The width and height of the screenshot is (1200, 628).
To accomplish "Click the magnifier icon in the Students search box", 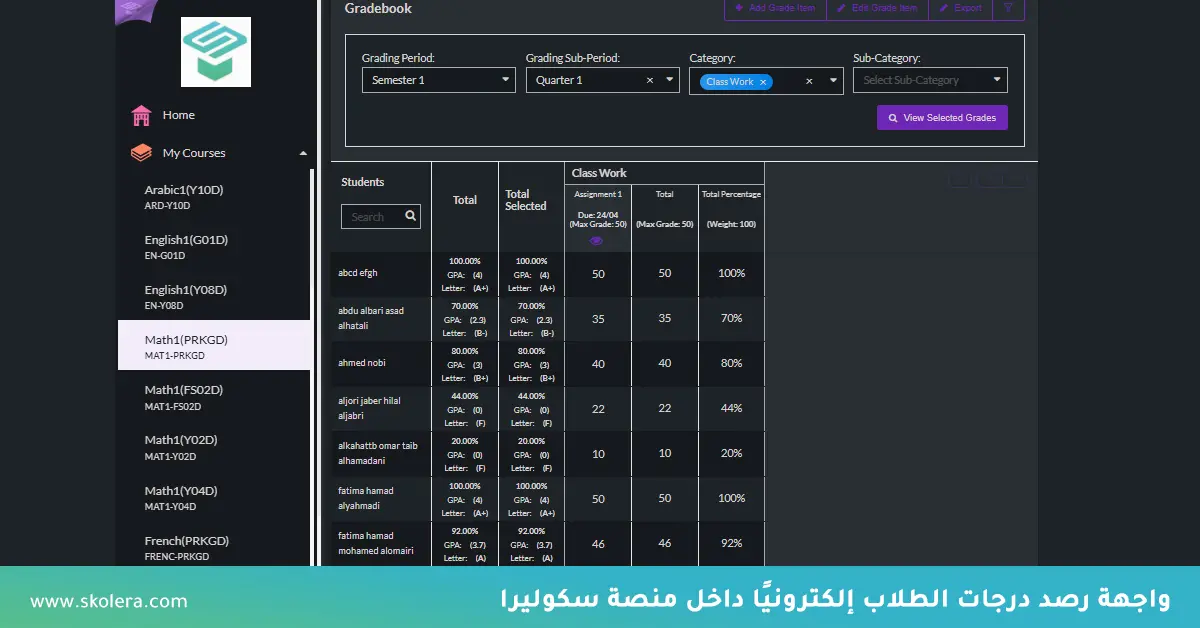I will pyautogui.click(x=410, y=216).
